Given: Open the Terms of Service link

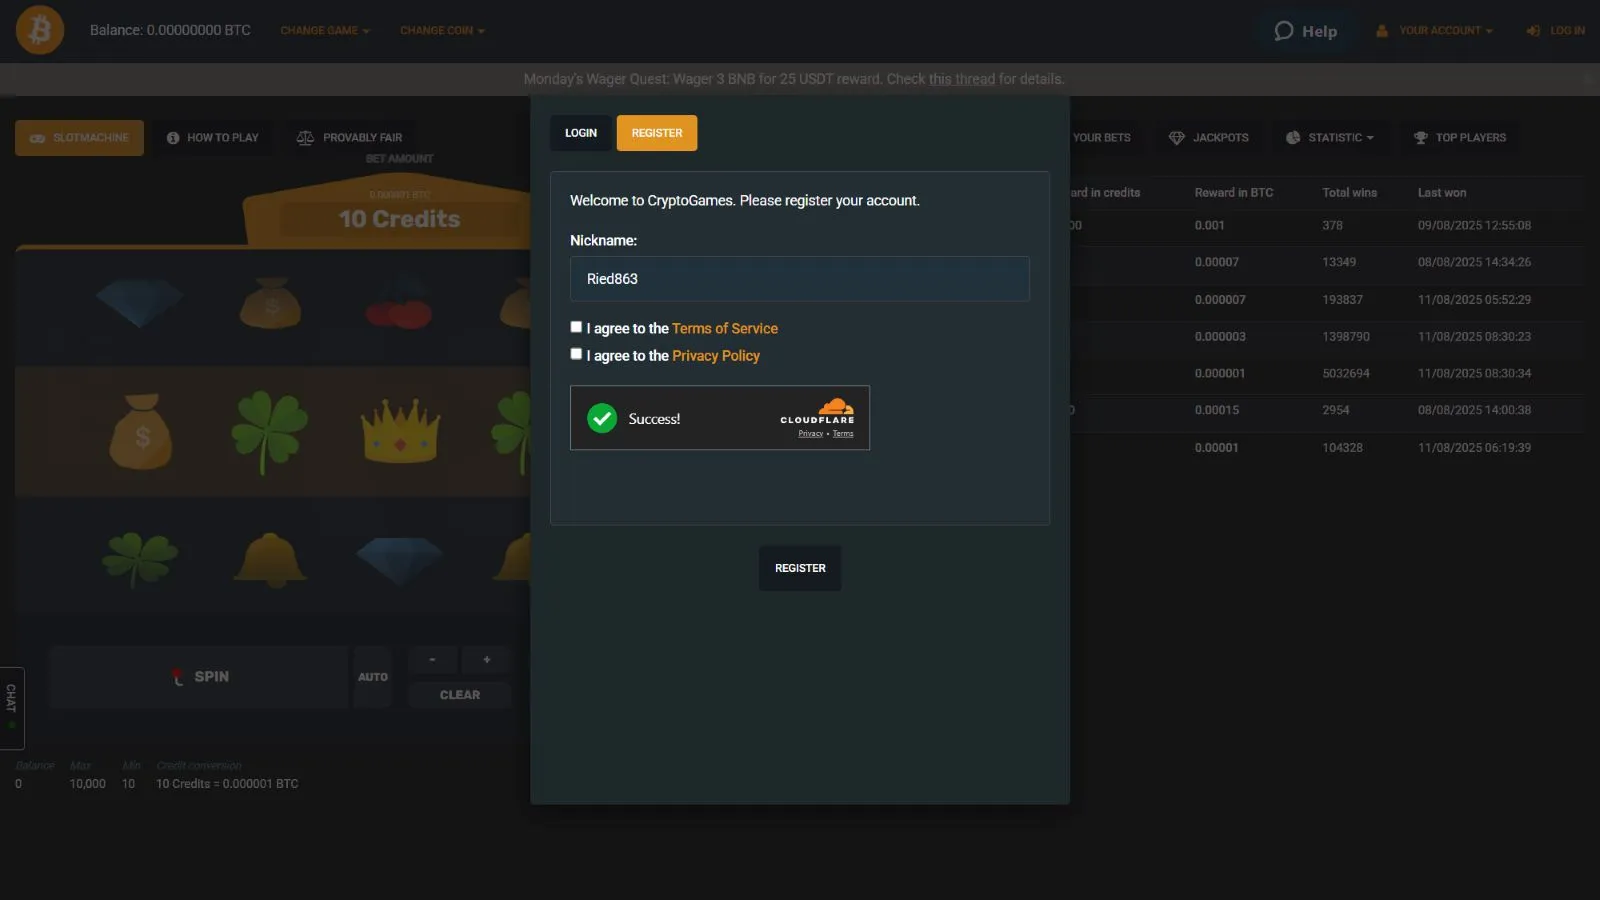Looking at the screenshot, I should pyautogui.click(x=724, y=328).
